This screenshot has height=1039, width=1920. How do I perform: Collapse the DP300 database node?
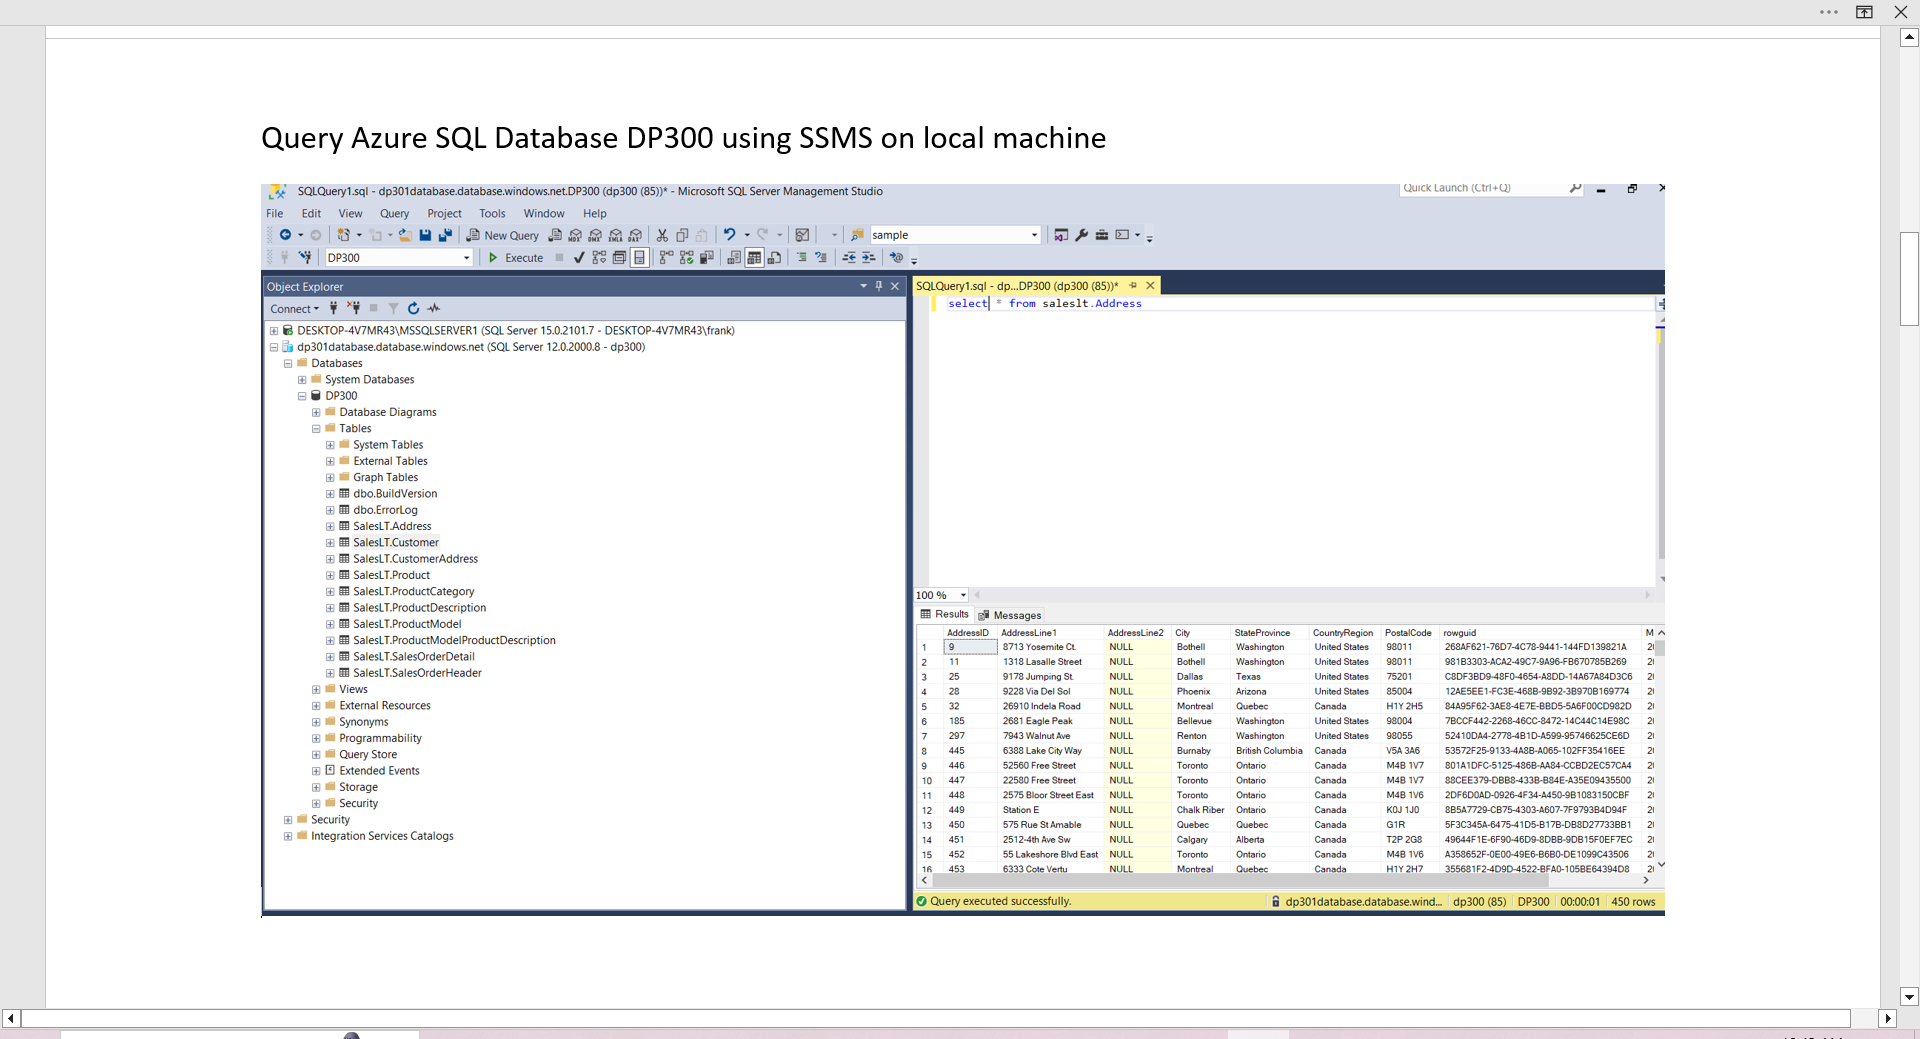302,396
